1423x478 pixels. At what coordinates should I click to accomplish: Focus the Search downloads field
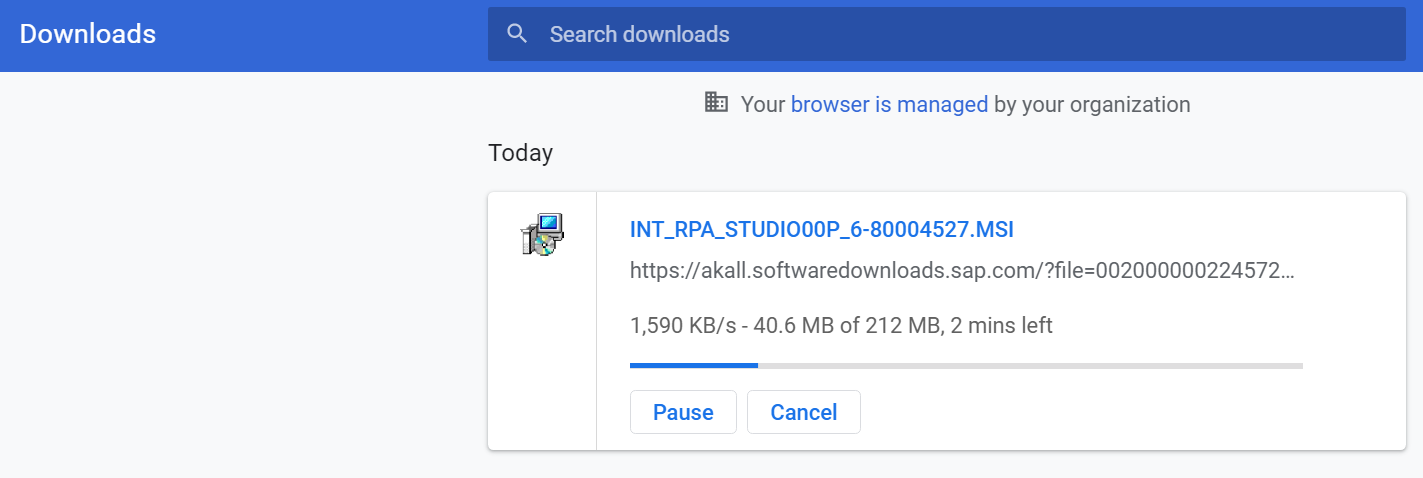pos(900,34)
